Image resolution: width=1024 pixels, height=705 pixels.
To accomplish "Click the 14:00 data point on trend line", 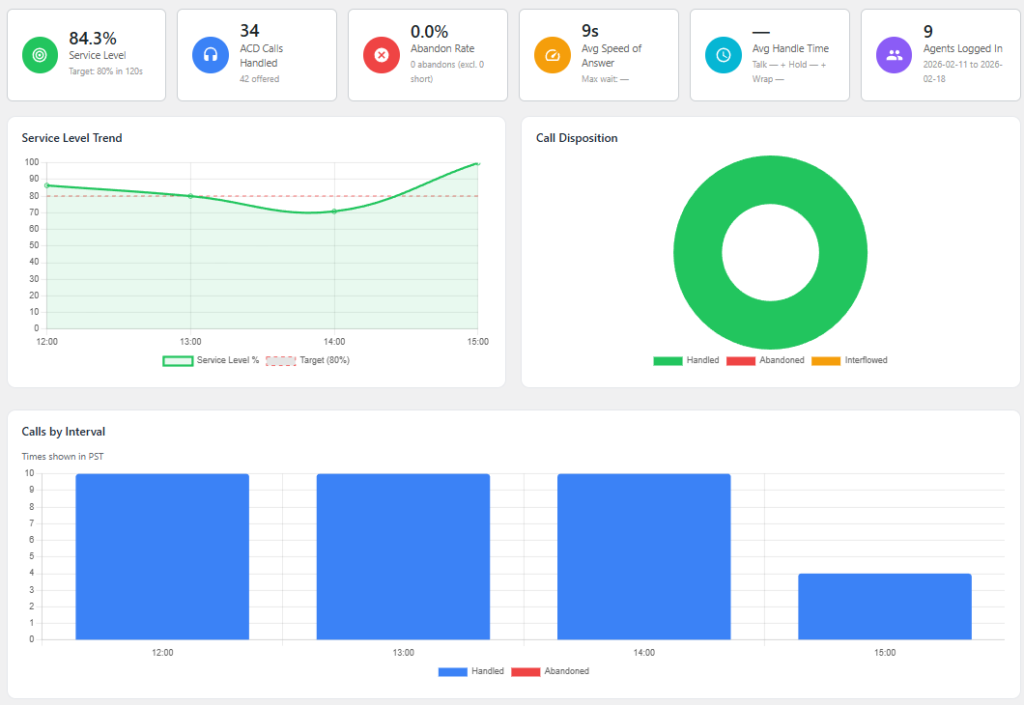I will pos(334,211).
